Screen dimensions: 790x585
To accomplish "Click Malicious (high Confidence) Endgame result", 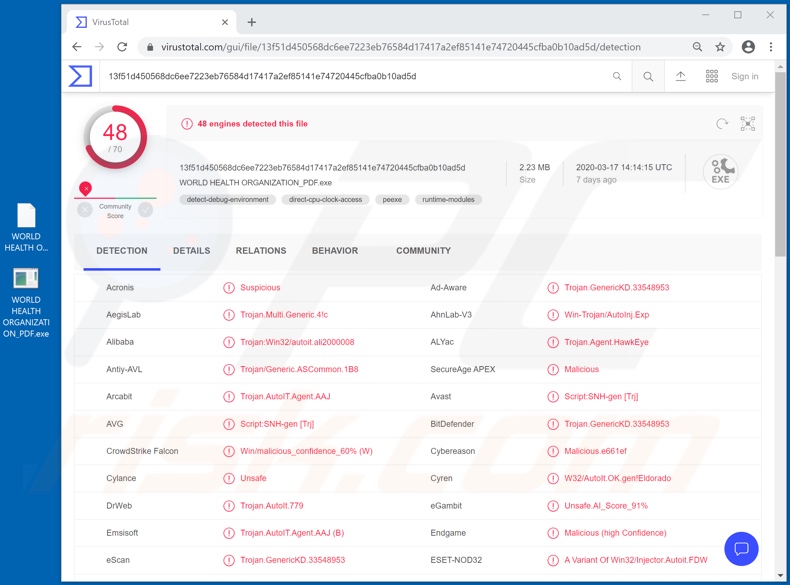I will pyautogui.click(x=615, y=533).
